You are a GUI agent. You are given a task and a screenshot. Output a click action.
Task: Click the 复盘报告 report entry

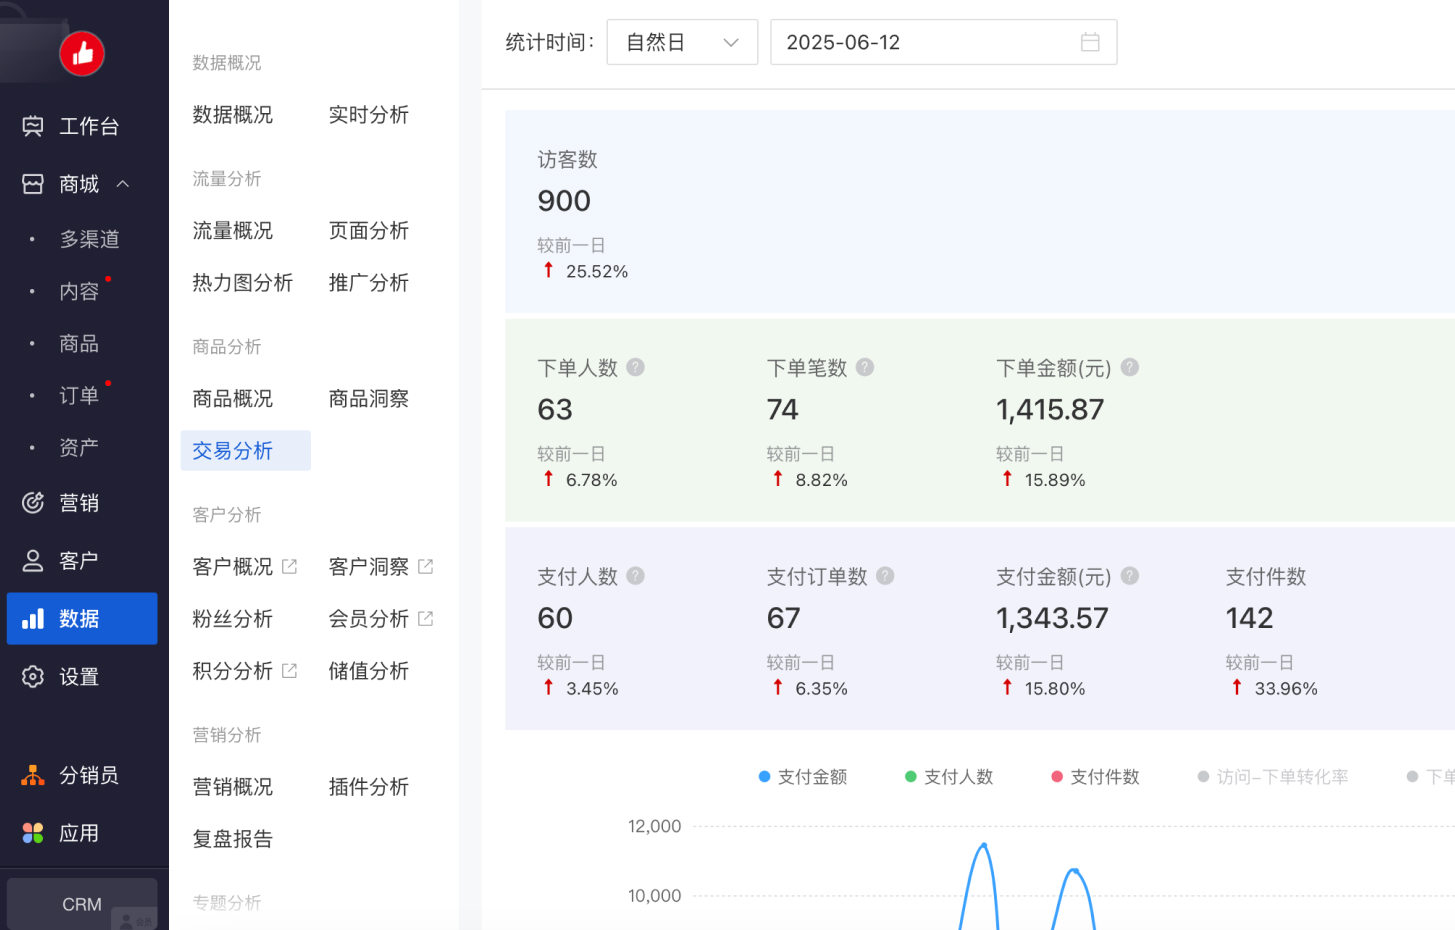coord(232,839)
